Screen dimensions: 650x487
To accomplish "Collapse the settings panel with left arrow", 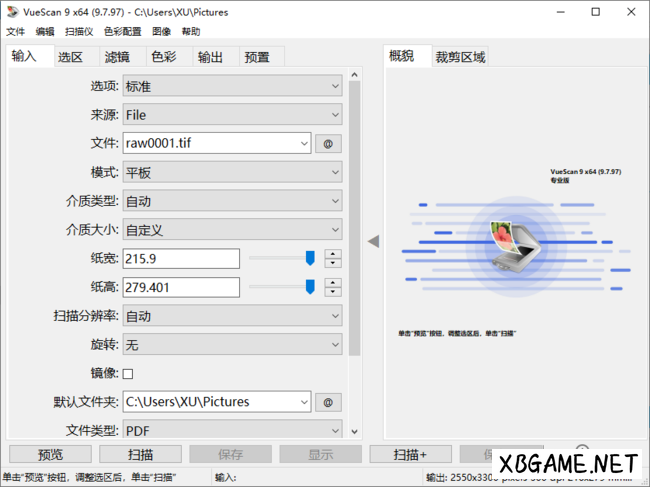I will pyautogui.click(x=373, y=241).
